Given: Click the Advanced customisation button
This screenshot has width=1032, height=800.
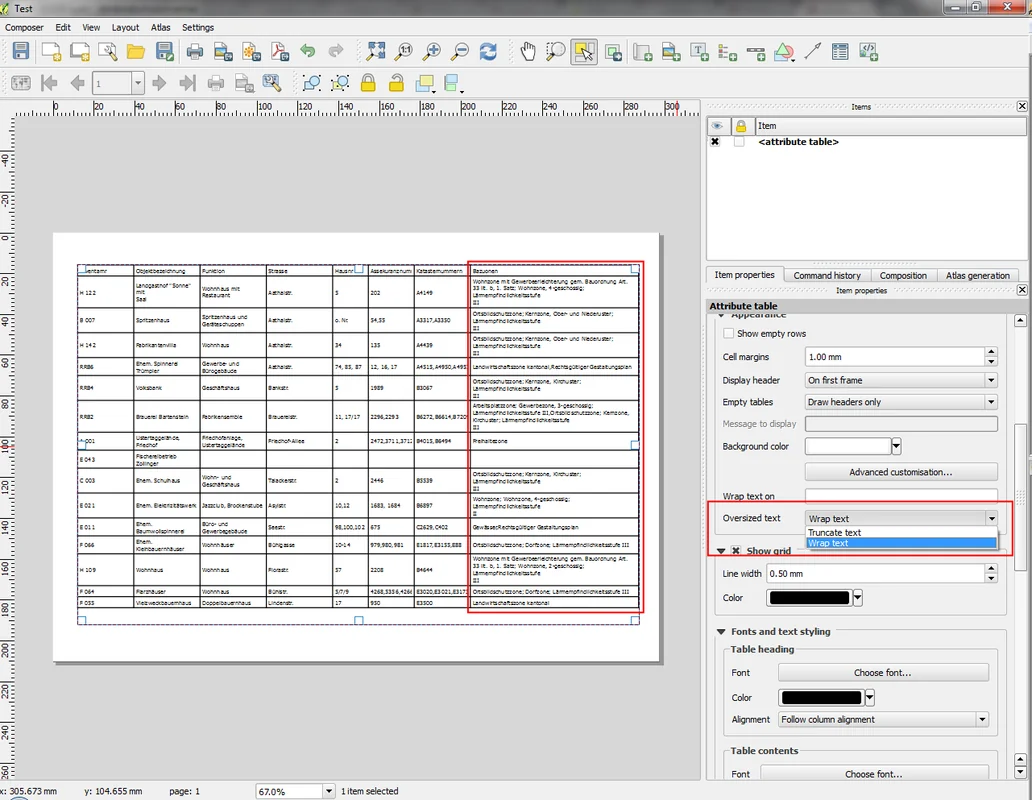Looking at the screenshot, I should click(900, 472).
